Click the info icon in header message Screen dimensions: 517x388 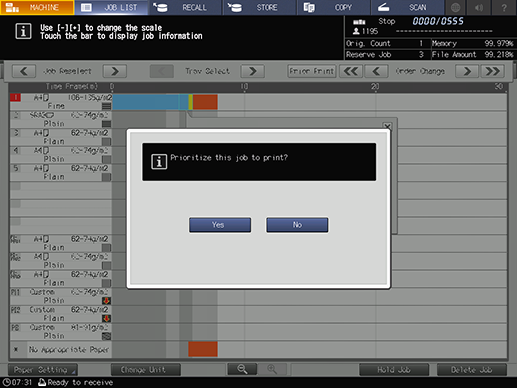[x=23, y=31]
